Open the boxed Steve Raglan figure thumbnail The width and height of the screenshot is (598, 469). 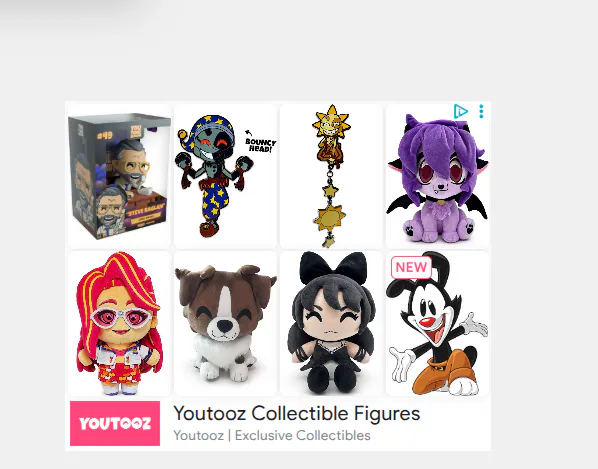(119, 176)
